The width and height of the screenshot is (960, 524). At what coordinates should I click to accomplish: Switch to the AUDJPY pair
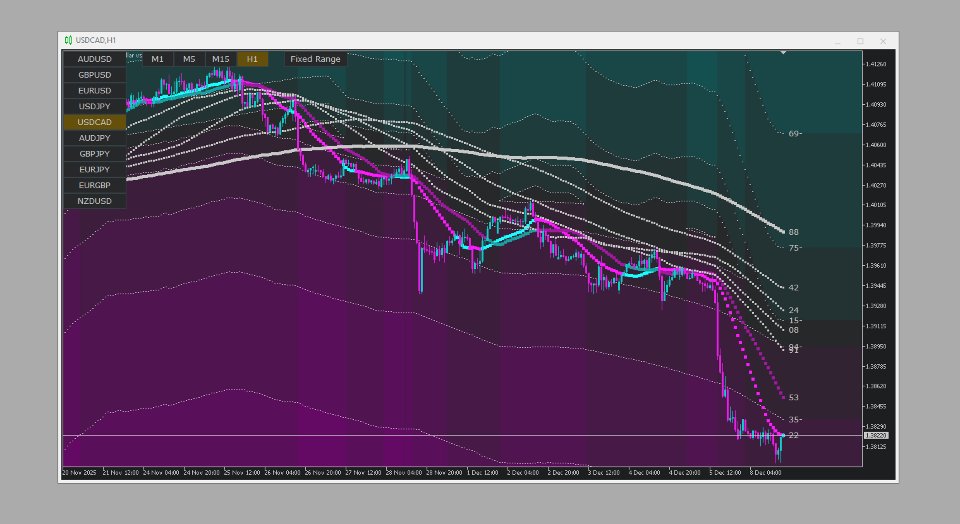(x=95, y=138)
